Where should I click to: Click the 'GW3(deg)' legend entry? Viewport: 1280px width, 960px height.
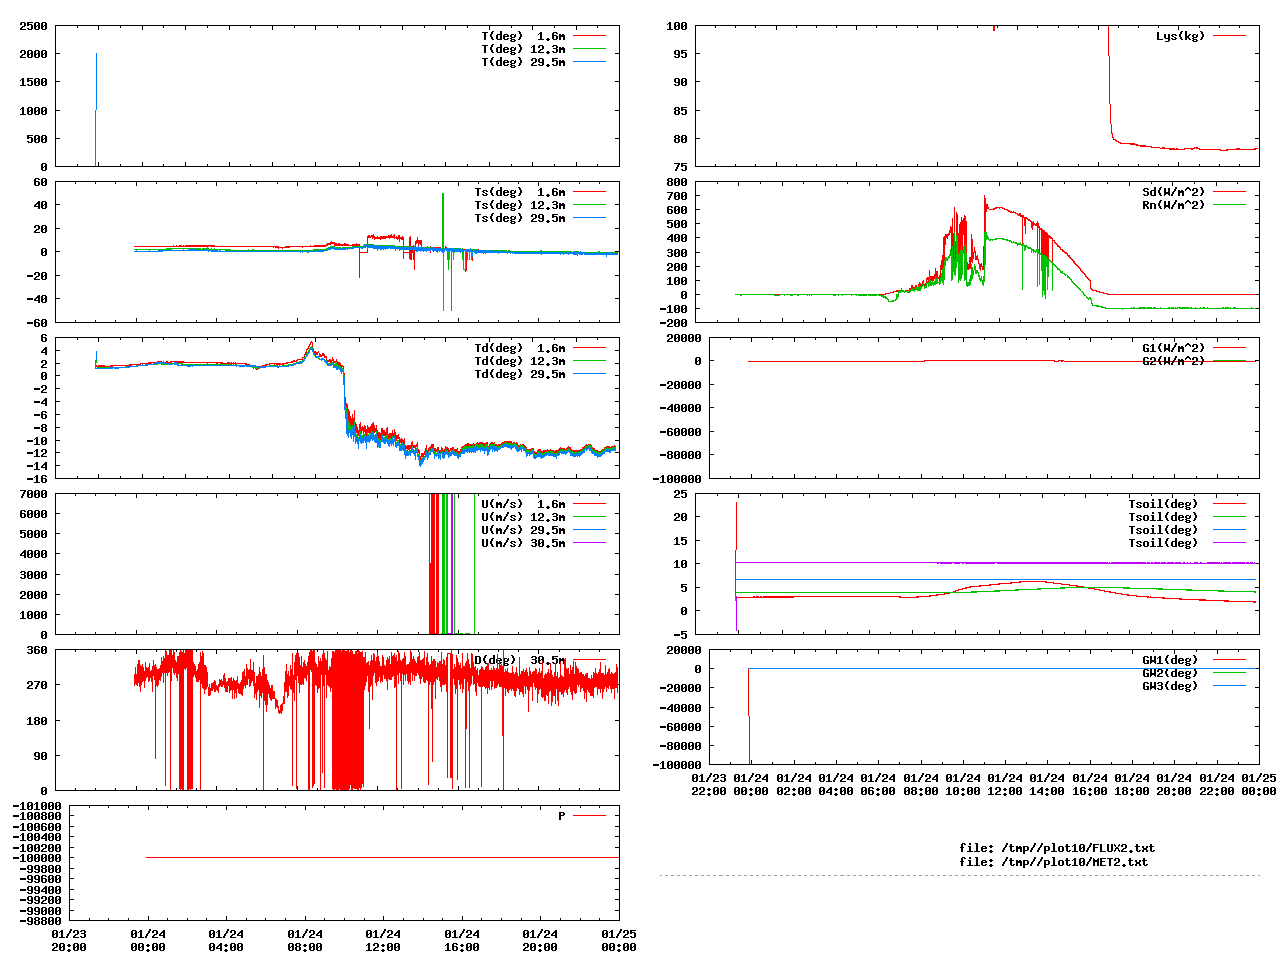[x=1170, y=686]
